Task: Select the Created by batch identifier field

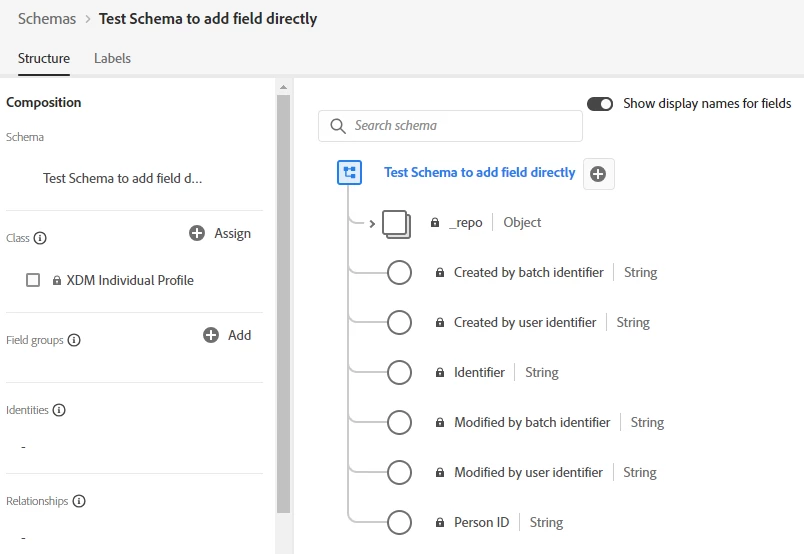Action: 528,273
